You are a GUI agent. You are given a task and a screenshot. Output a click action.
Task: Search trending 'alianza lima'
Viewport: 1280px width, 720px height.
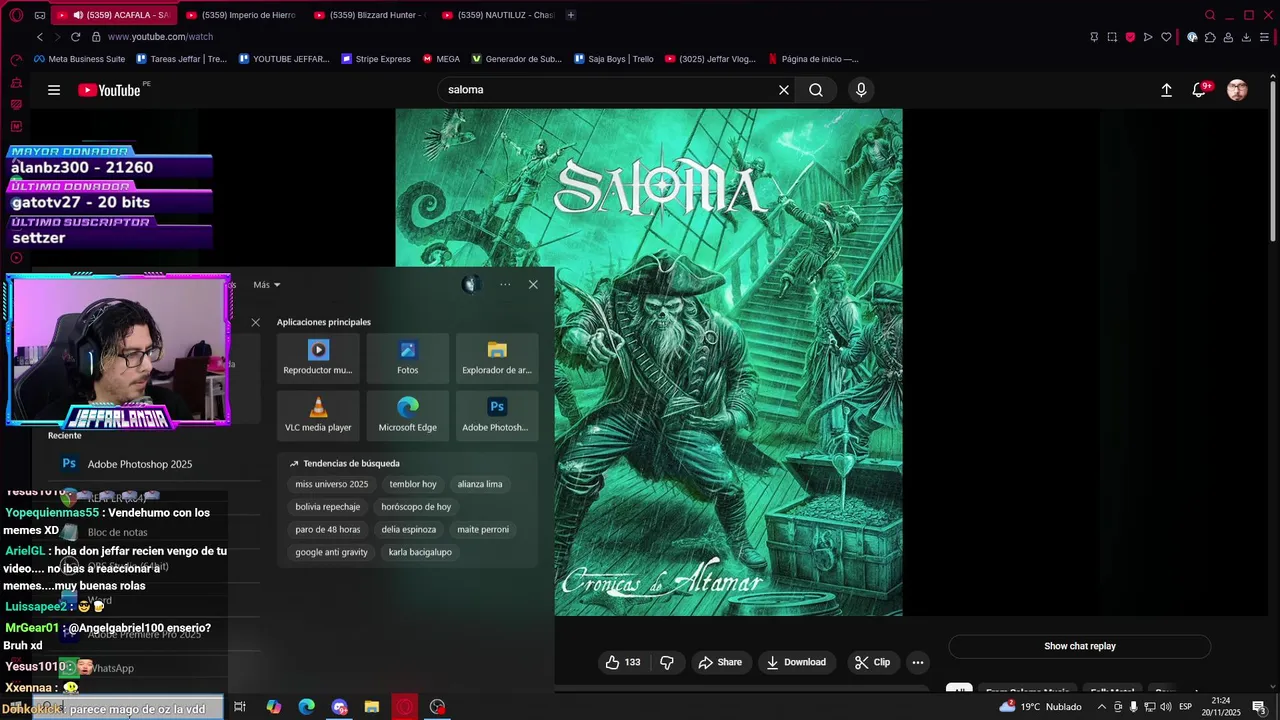[480, 484]
